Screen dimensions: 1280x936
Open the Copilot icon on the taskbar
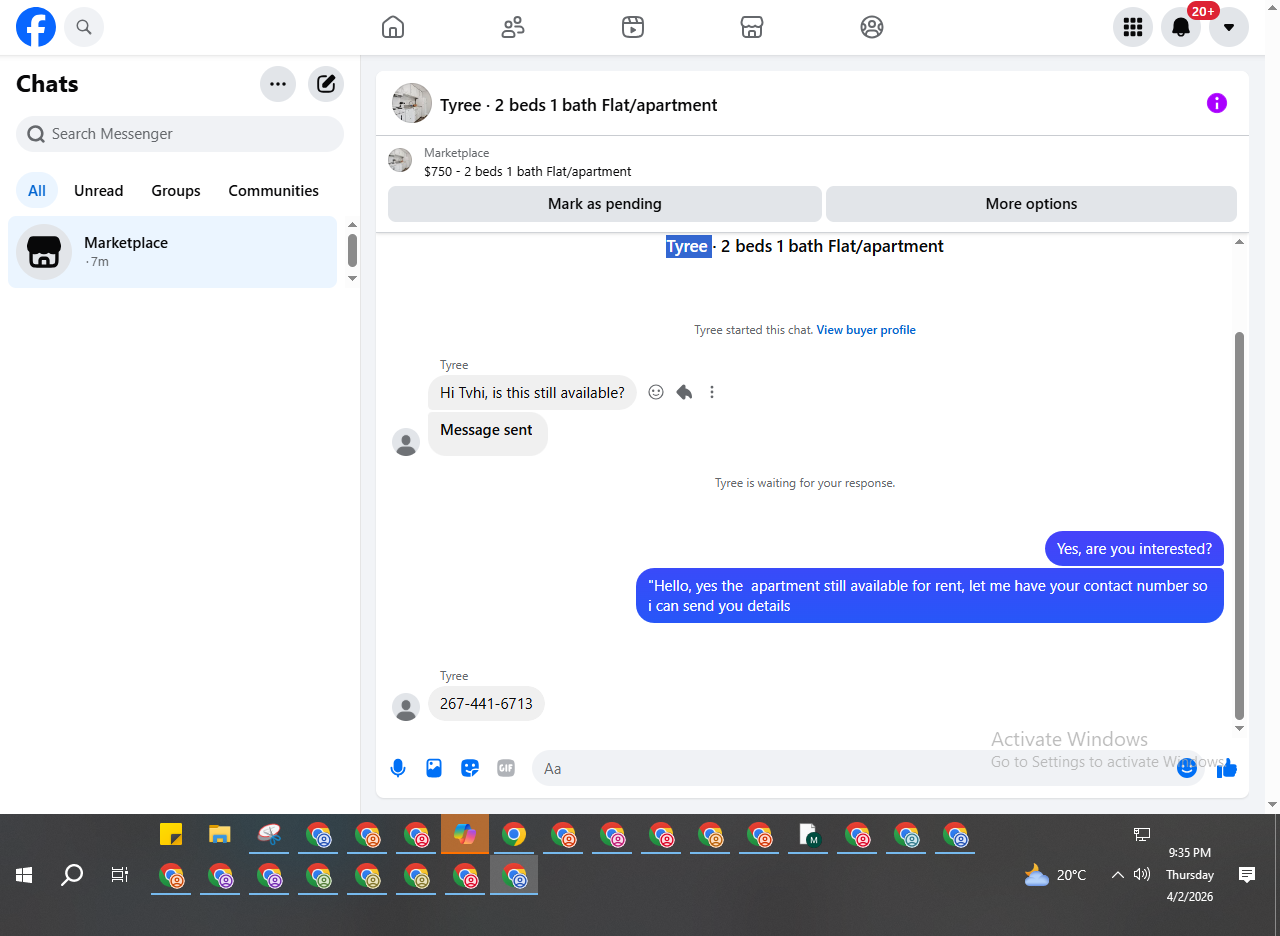[465, 834]
